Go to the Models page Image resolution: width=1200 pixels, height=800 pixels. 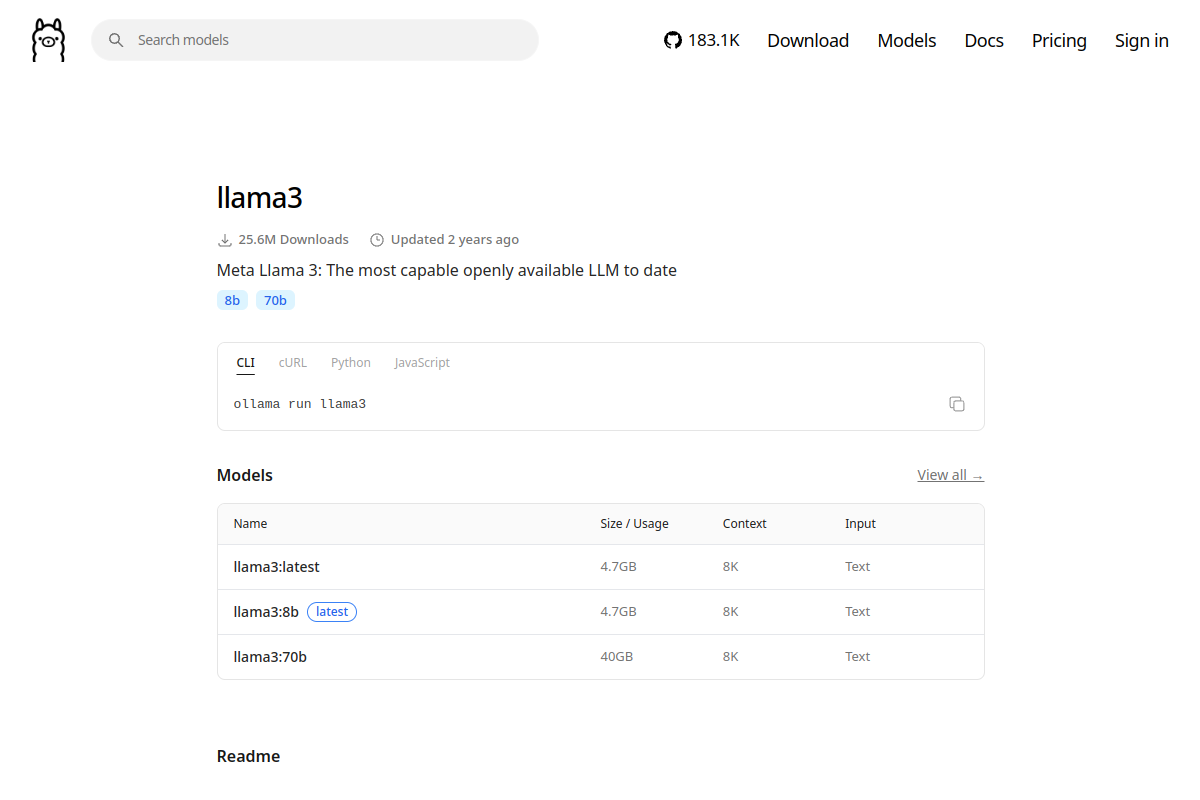coord(907,40)
